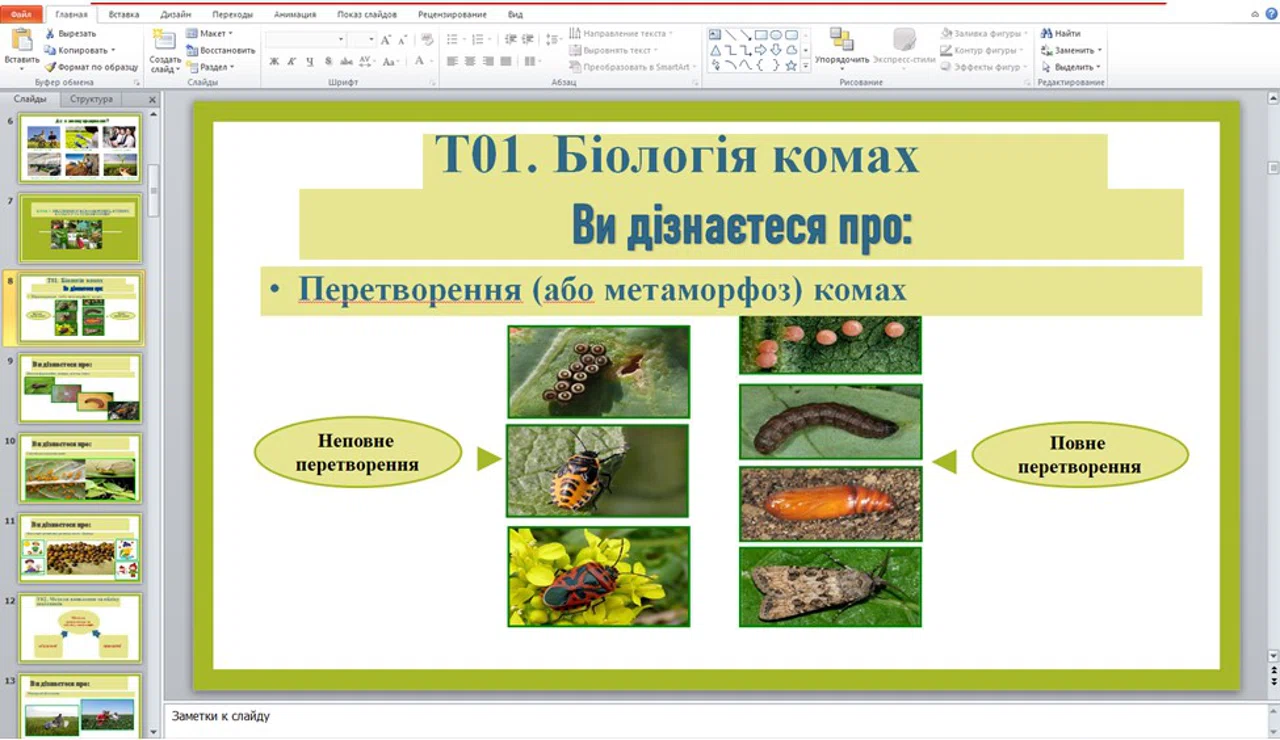The image size is (1280, 740).
Task: Click the Paste (Вставить) icon
Action: tap(21, 40)
